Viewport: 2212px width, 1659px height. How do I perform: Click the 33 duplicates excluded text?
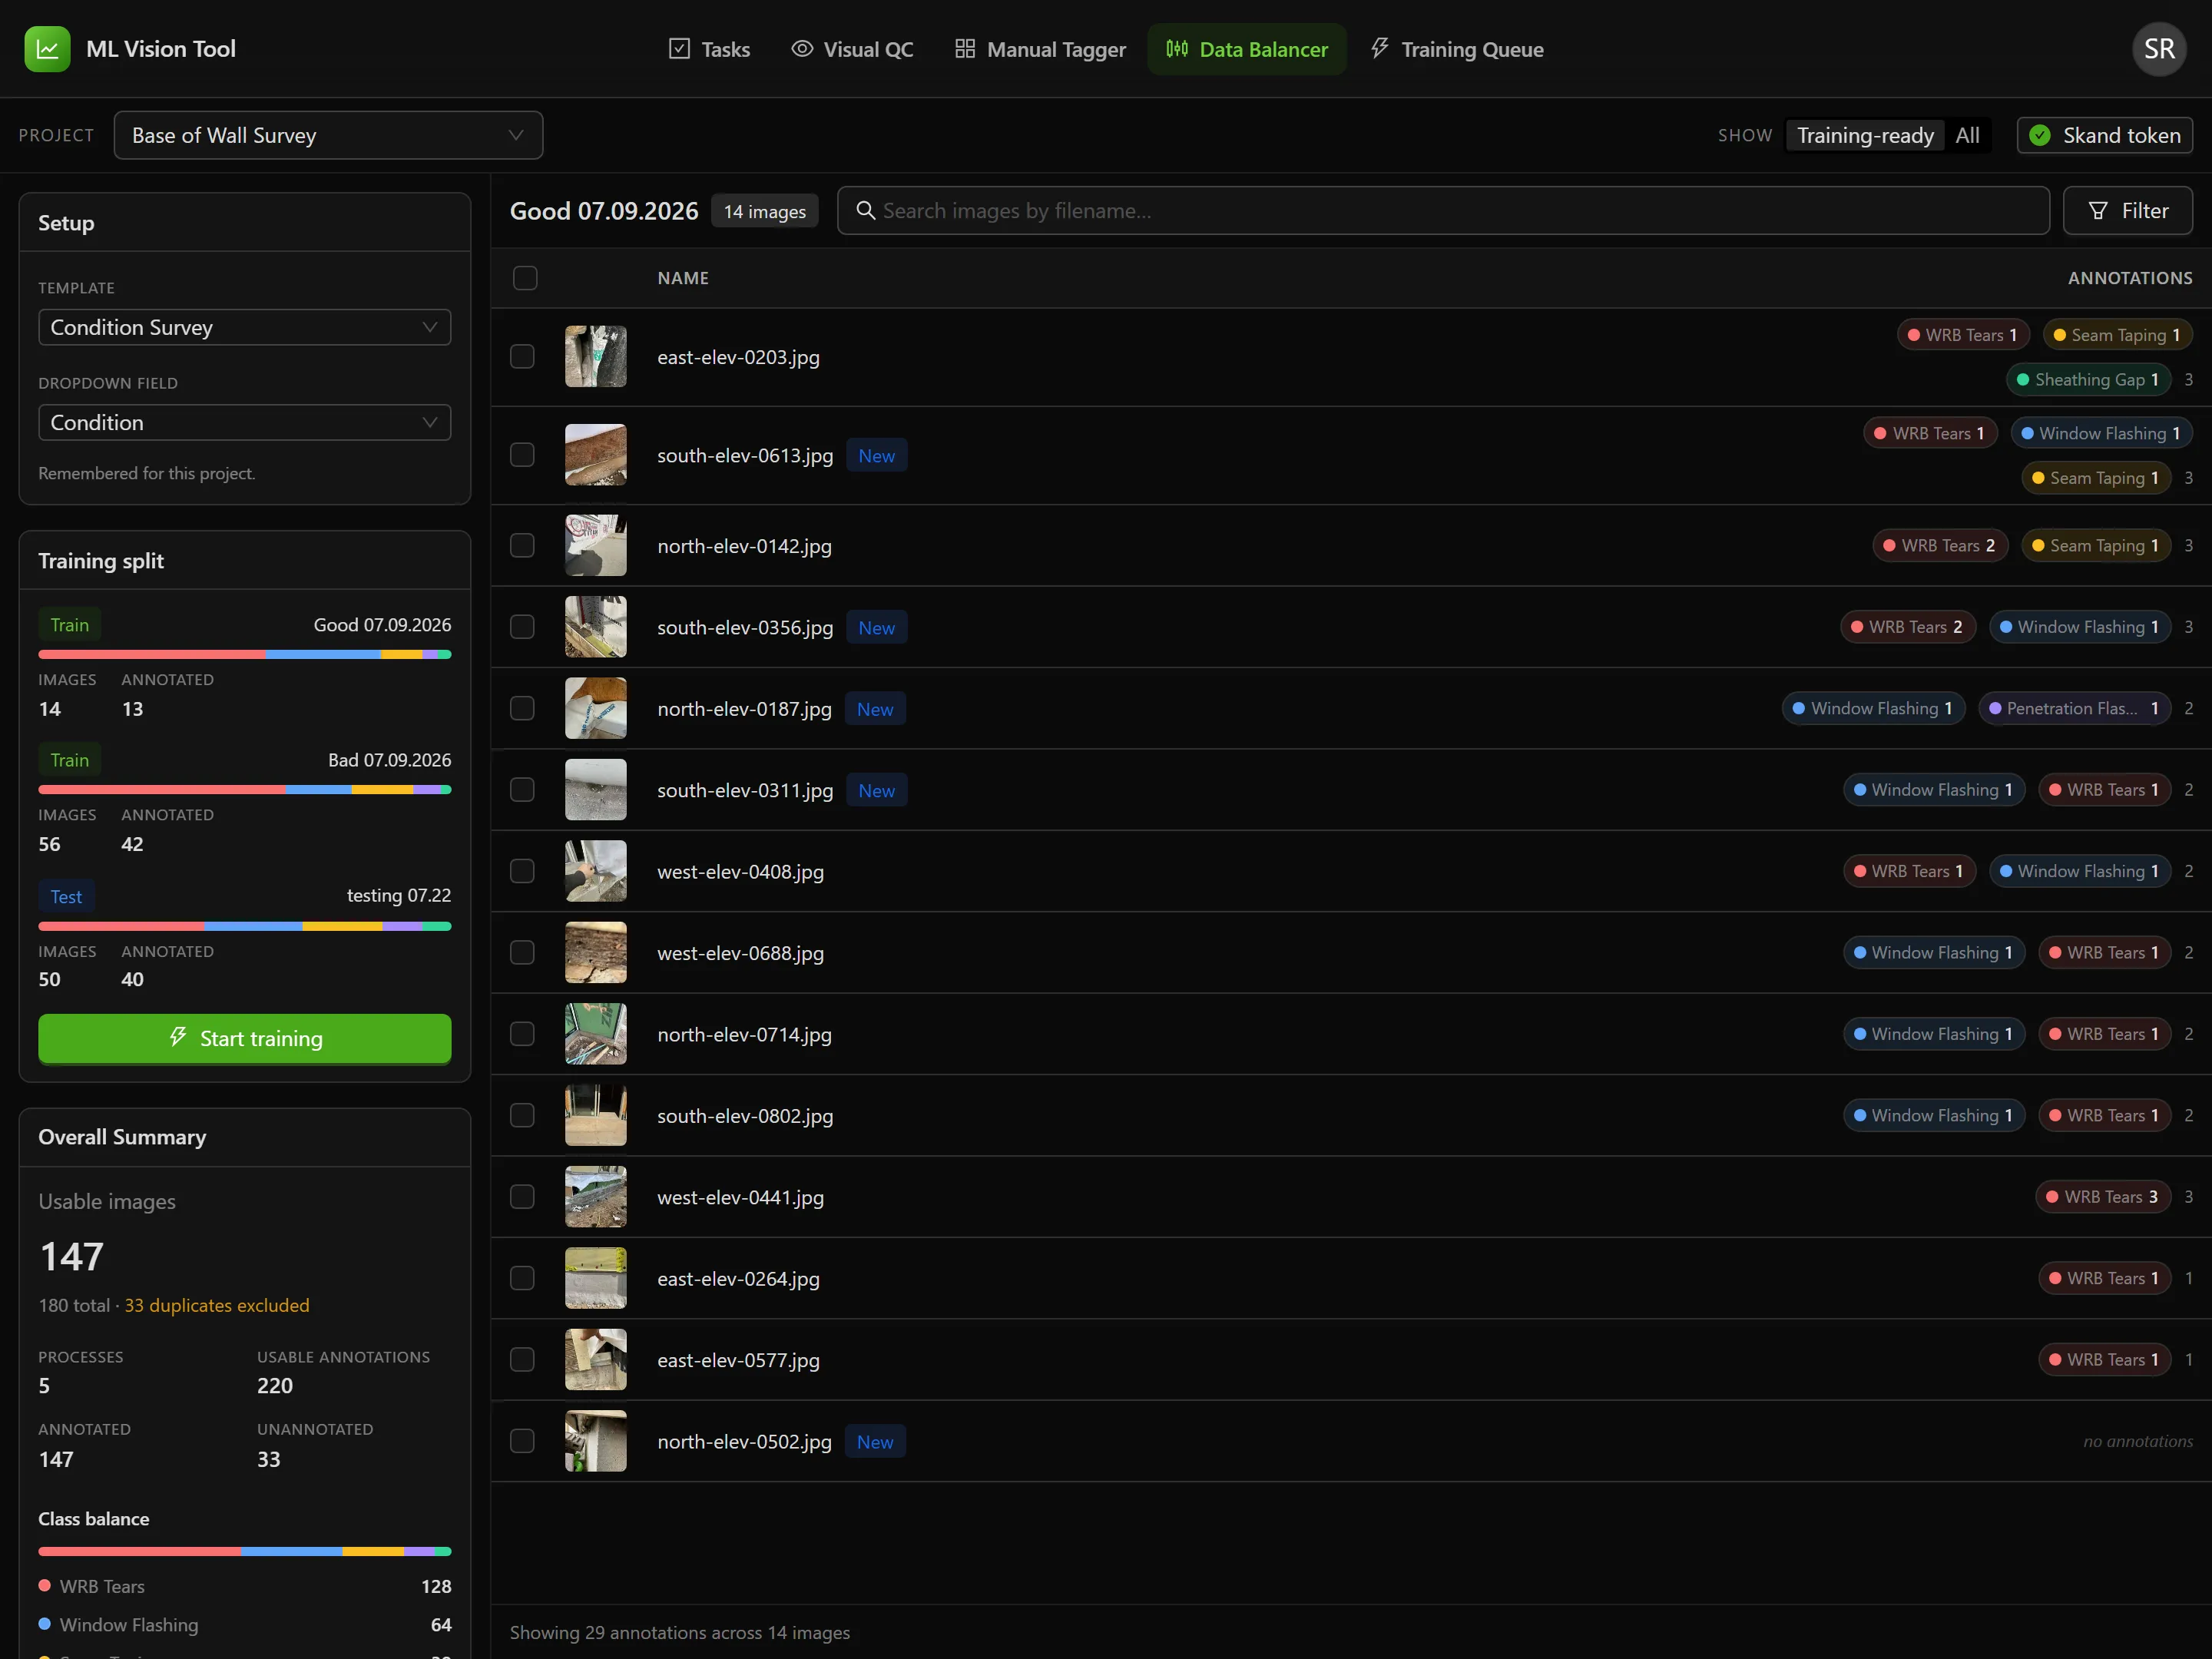(217, 1306)
